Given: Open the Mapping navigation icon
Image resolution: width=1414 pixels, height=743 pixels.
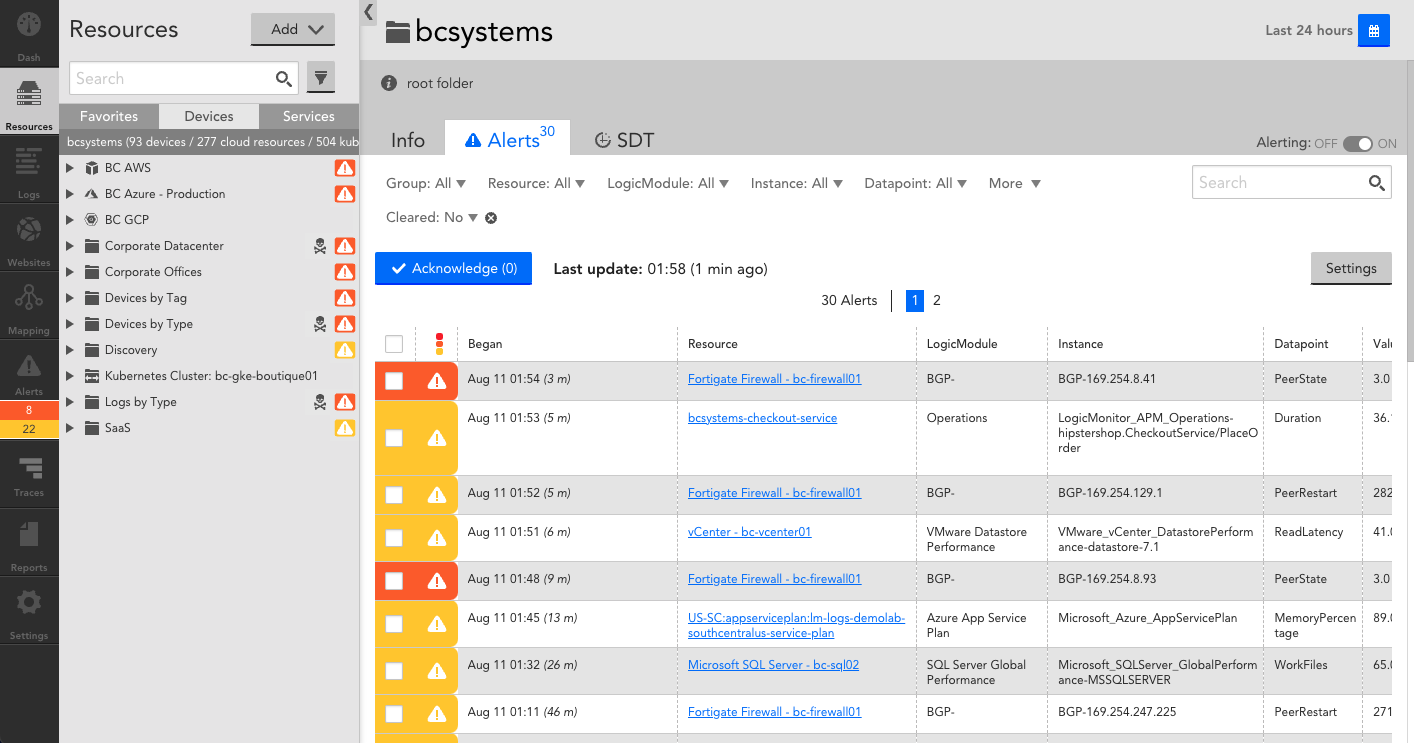Looking at the screenshot, I should [29, 298].
